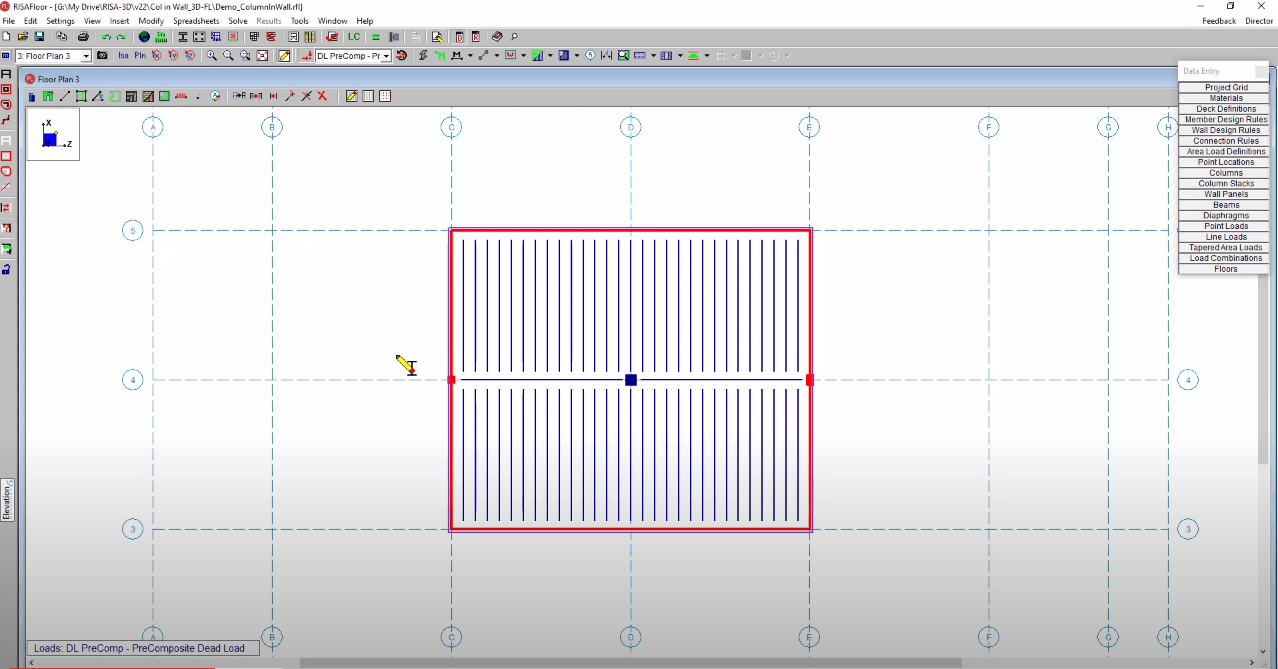Switch to isometric view with Iso button
The width and height of the screenshot is (1278, 669).
point(124,56)
